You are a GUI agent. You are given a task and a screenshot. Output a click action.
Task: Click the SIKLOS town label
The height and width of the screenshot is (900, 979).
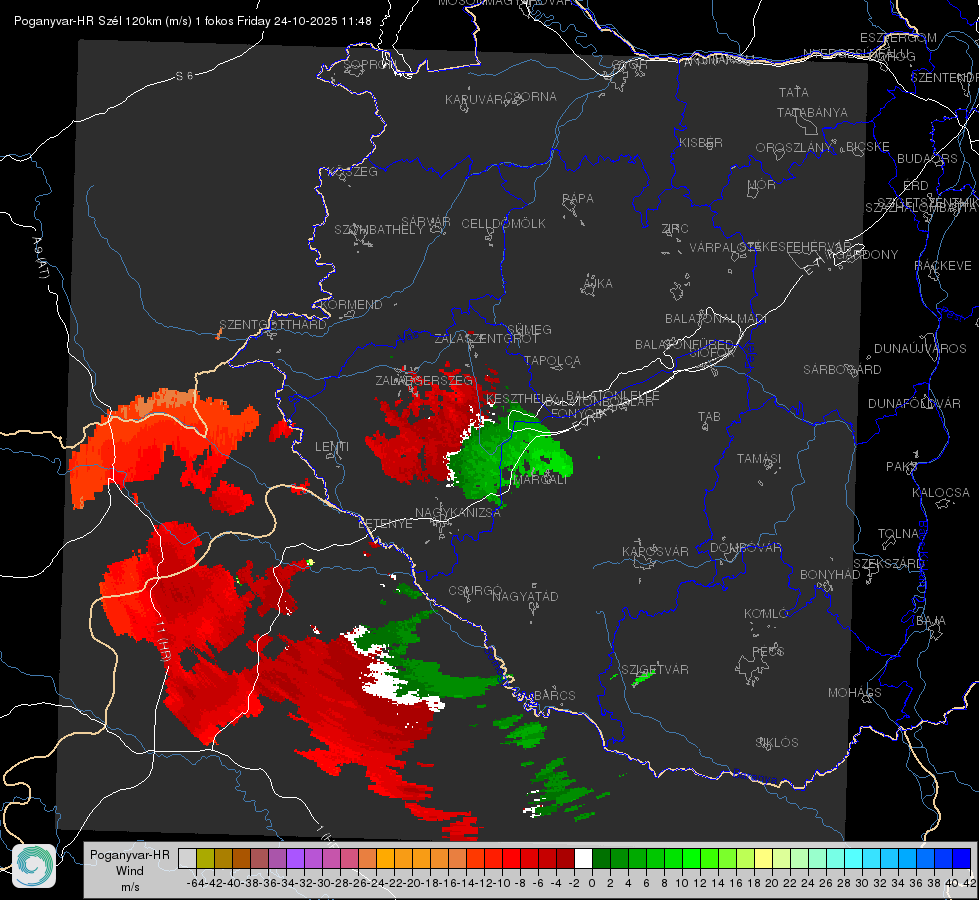click(777, 743)
